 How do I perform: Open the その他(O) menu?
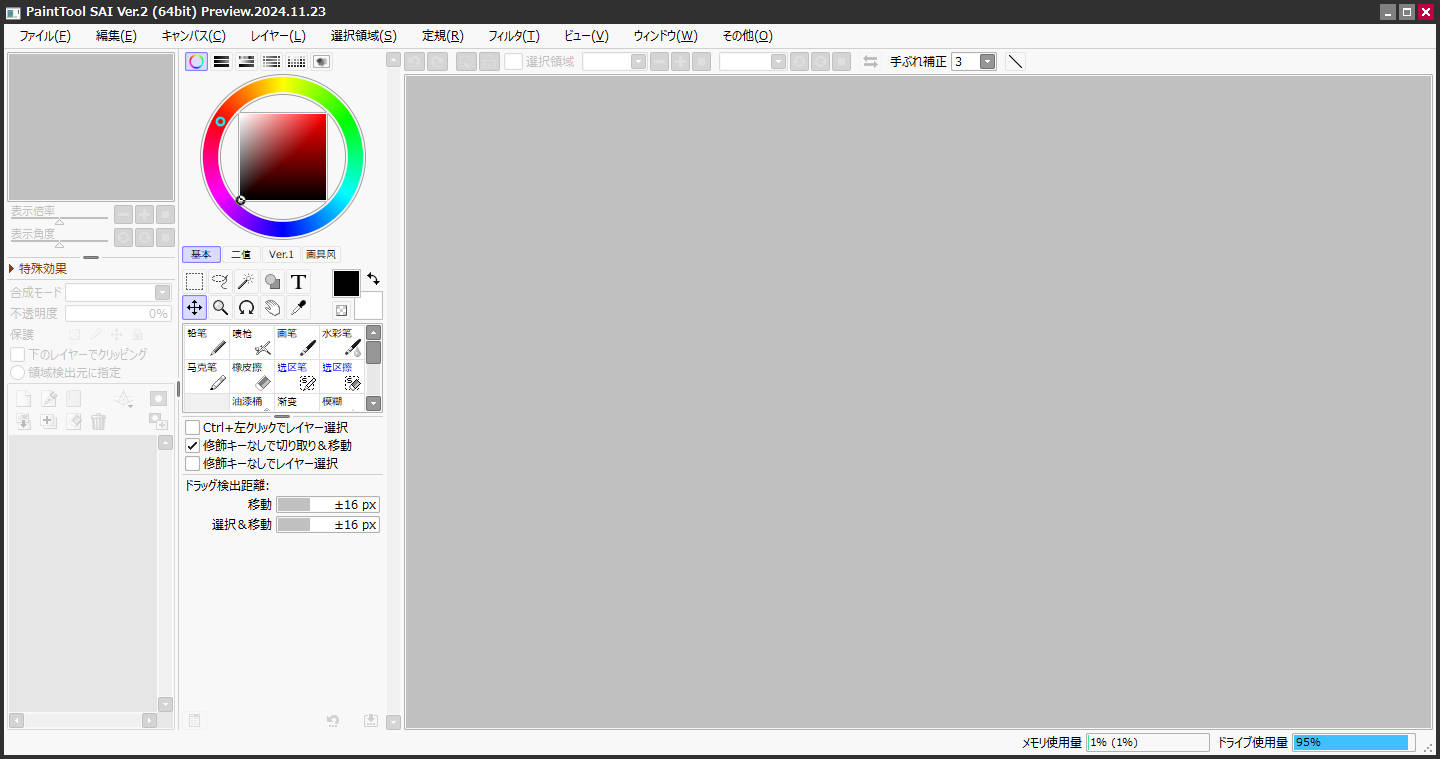747,36
